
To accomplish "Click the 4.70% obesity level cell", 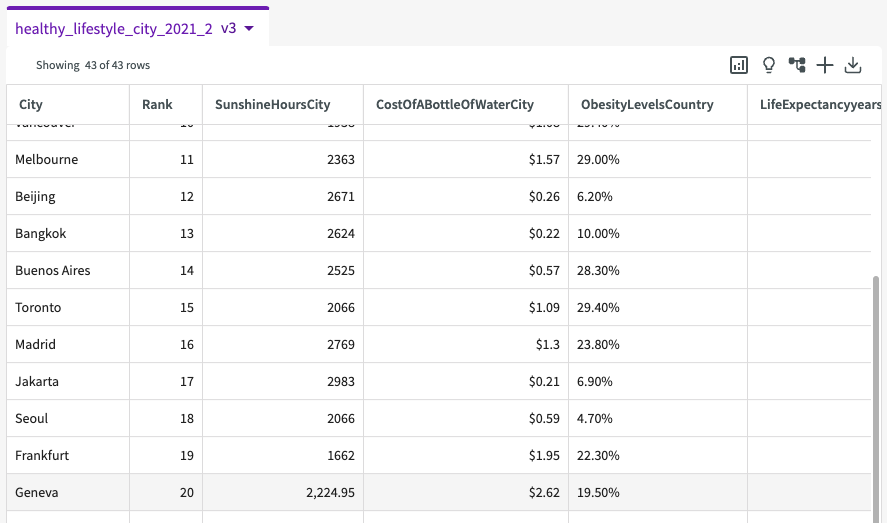I will point(658,418).
